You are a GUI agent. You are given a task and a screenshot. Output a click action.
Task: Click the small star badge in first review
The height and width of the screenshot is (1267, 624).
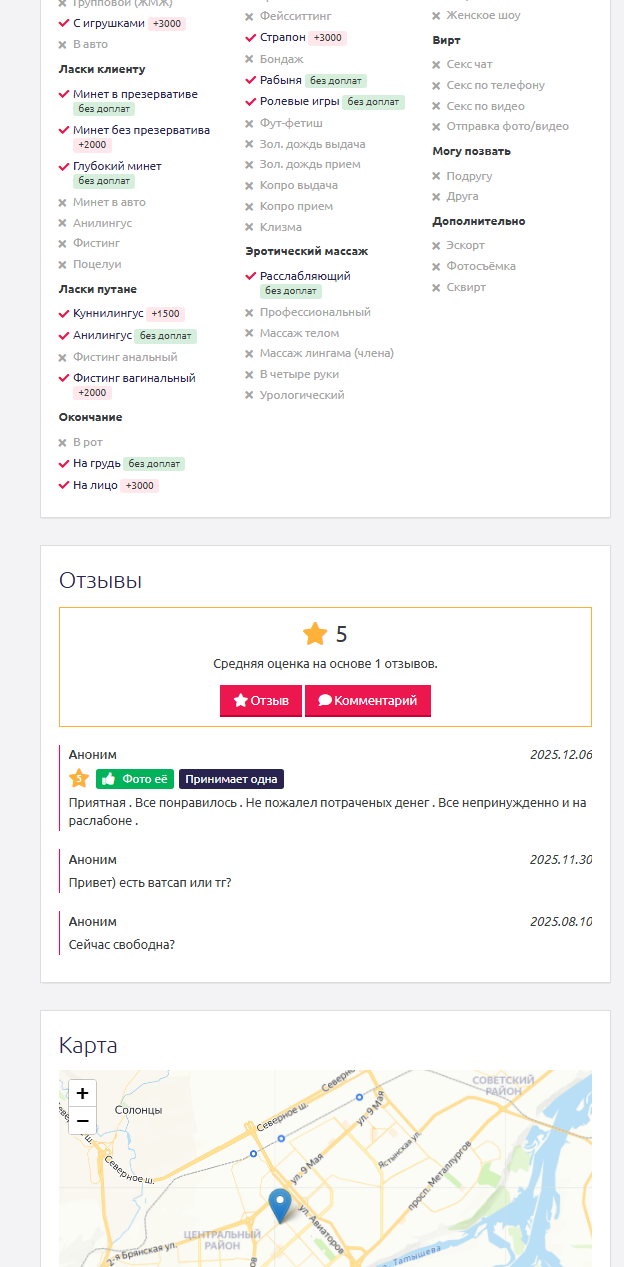79,778
